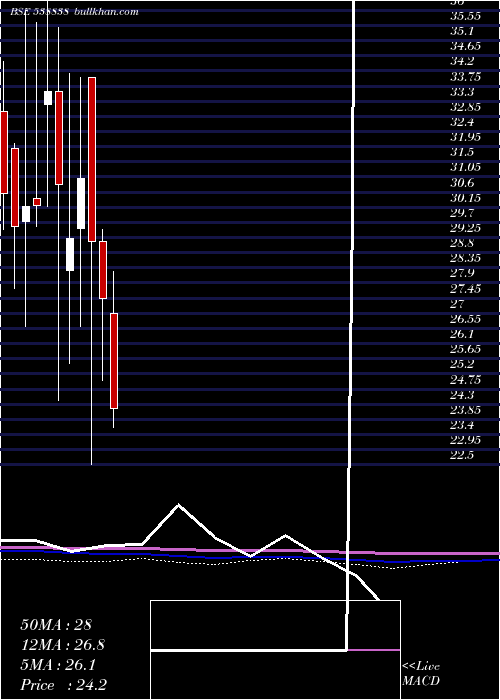Select the 22.5 axis value

[462, 455]
